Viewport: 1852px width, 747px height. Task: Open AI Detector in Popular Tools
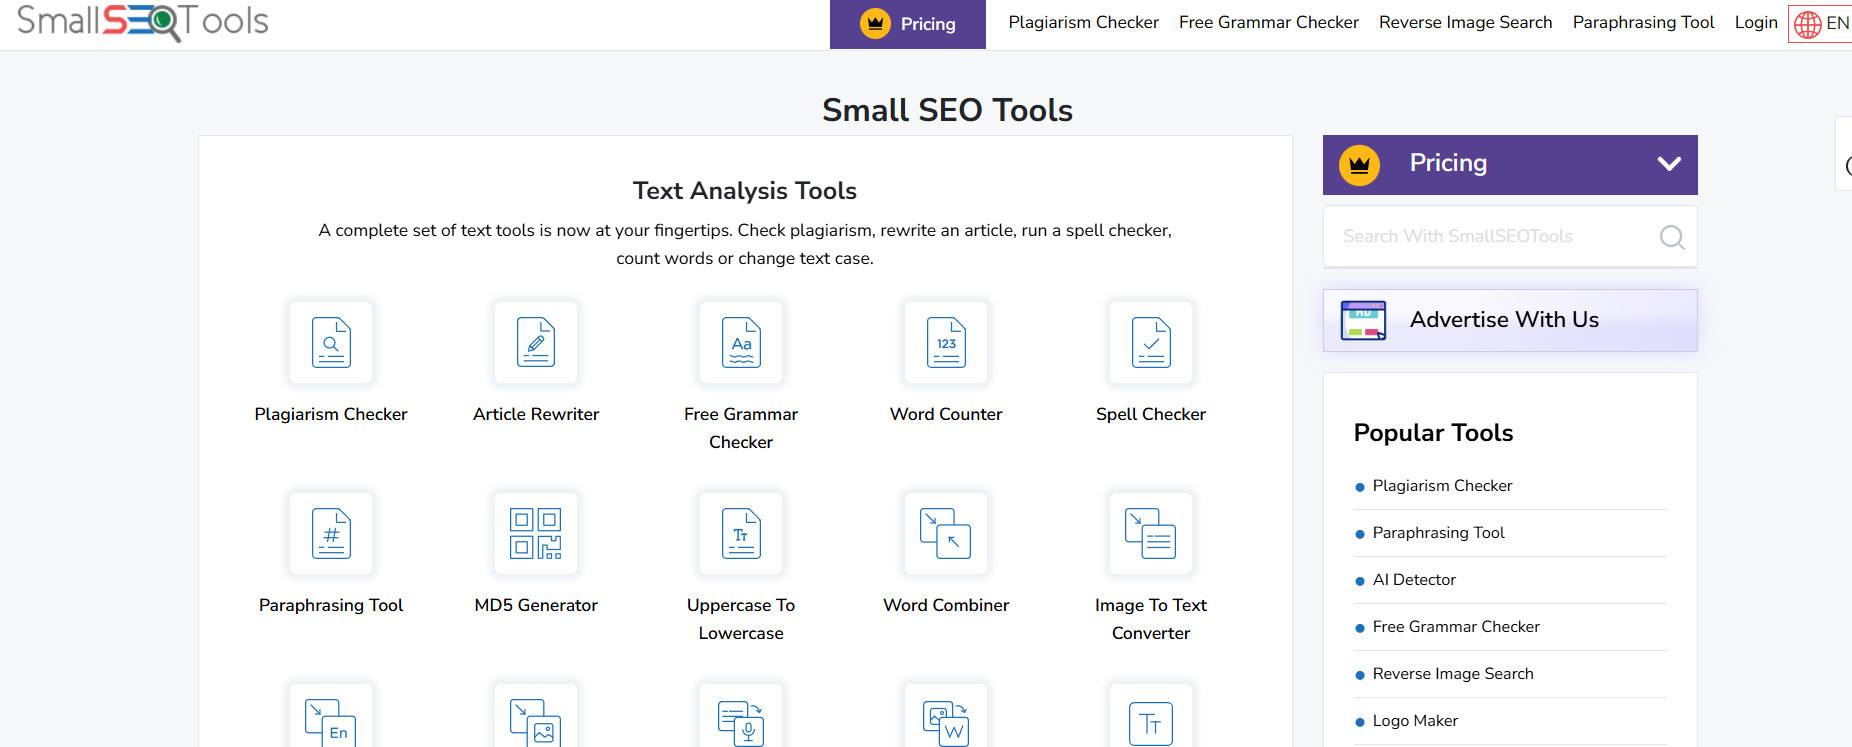(1414, 580)
